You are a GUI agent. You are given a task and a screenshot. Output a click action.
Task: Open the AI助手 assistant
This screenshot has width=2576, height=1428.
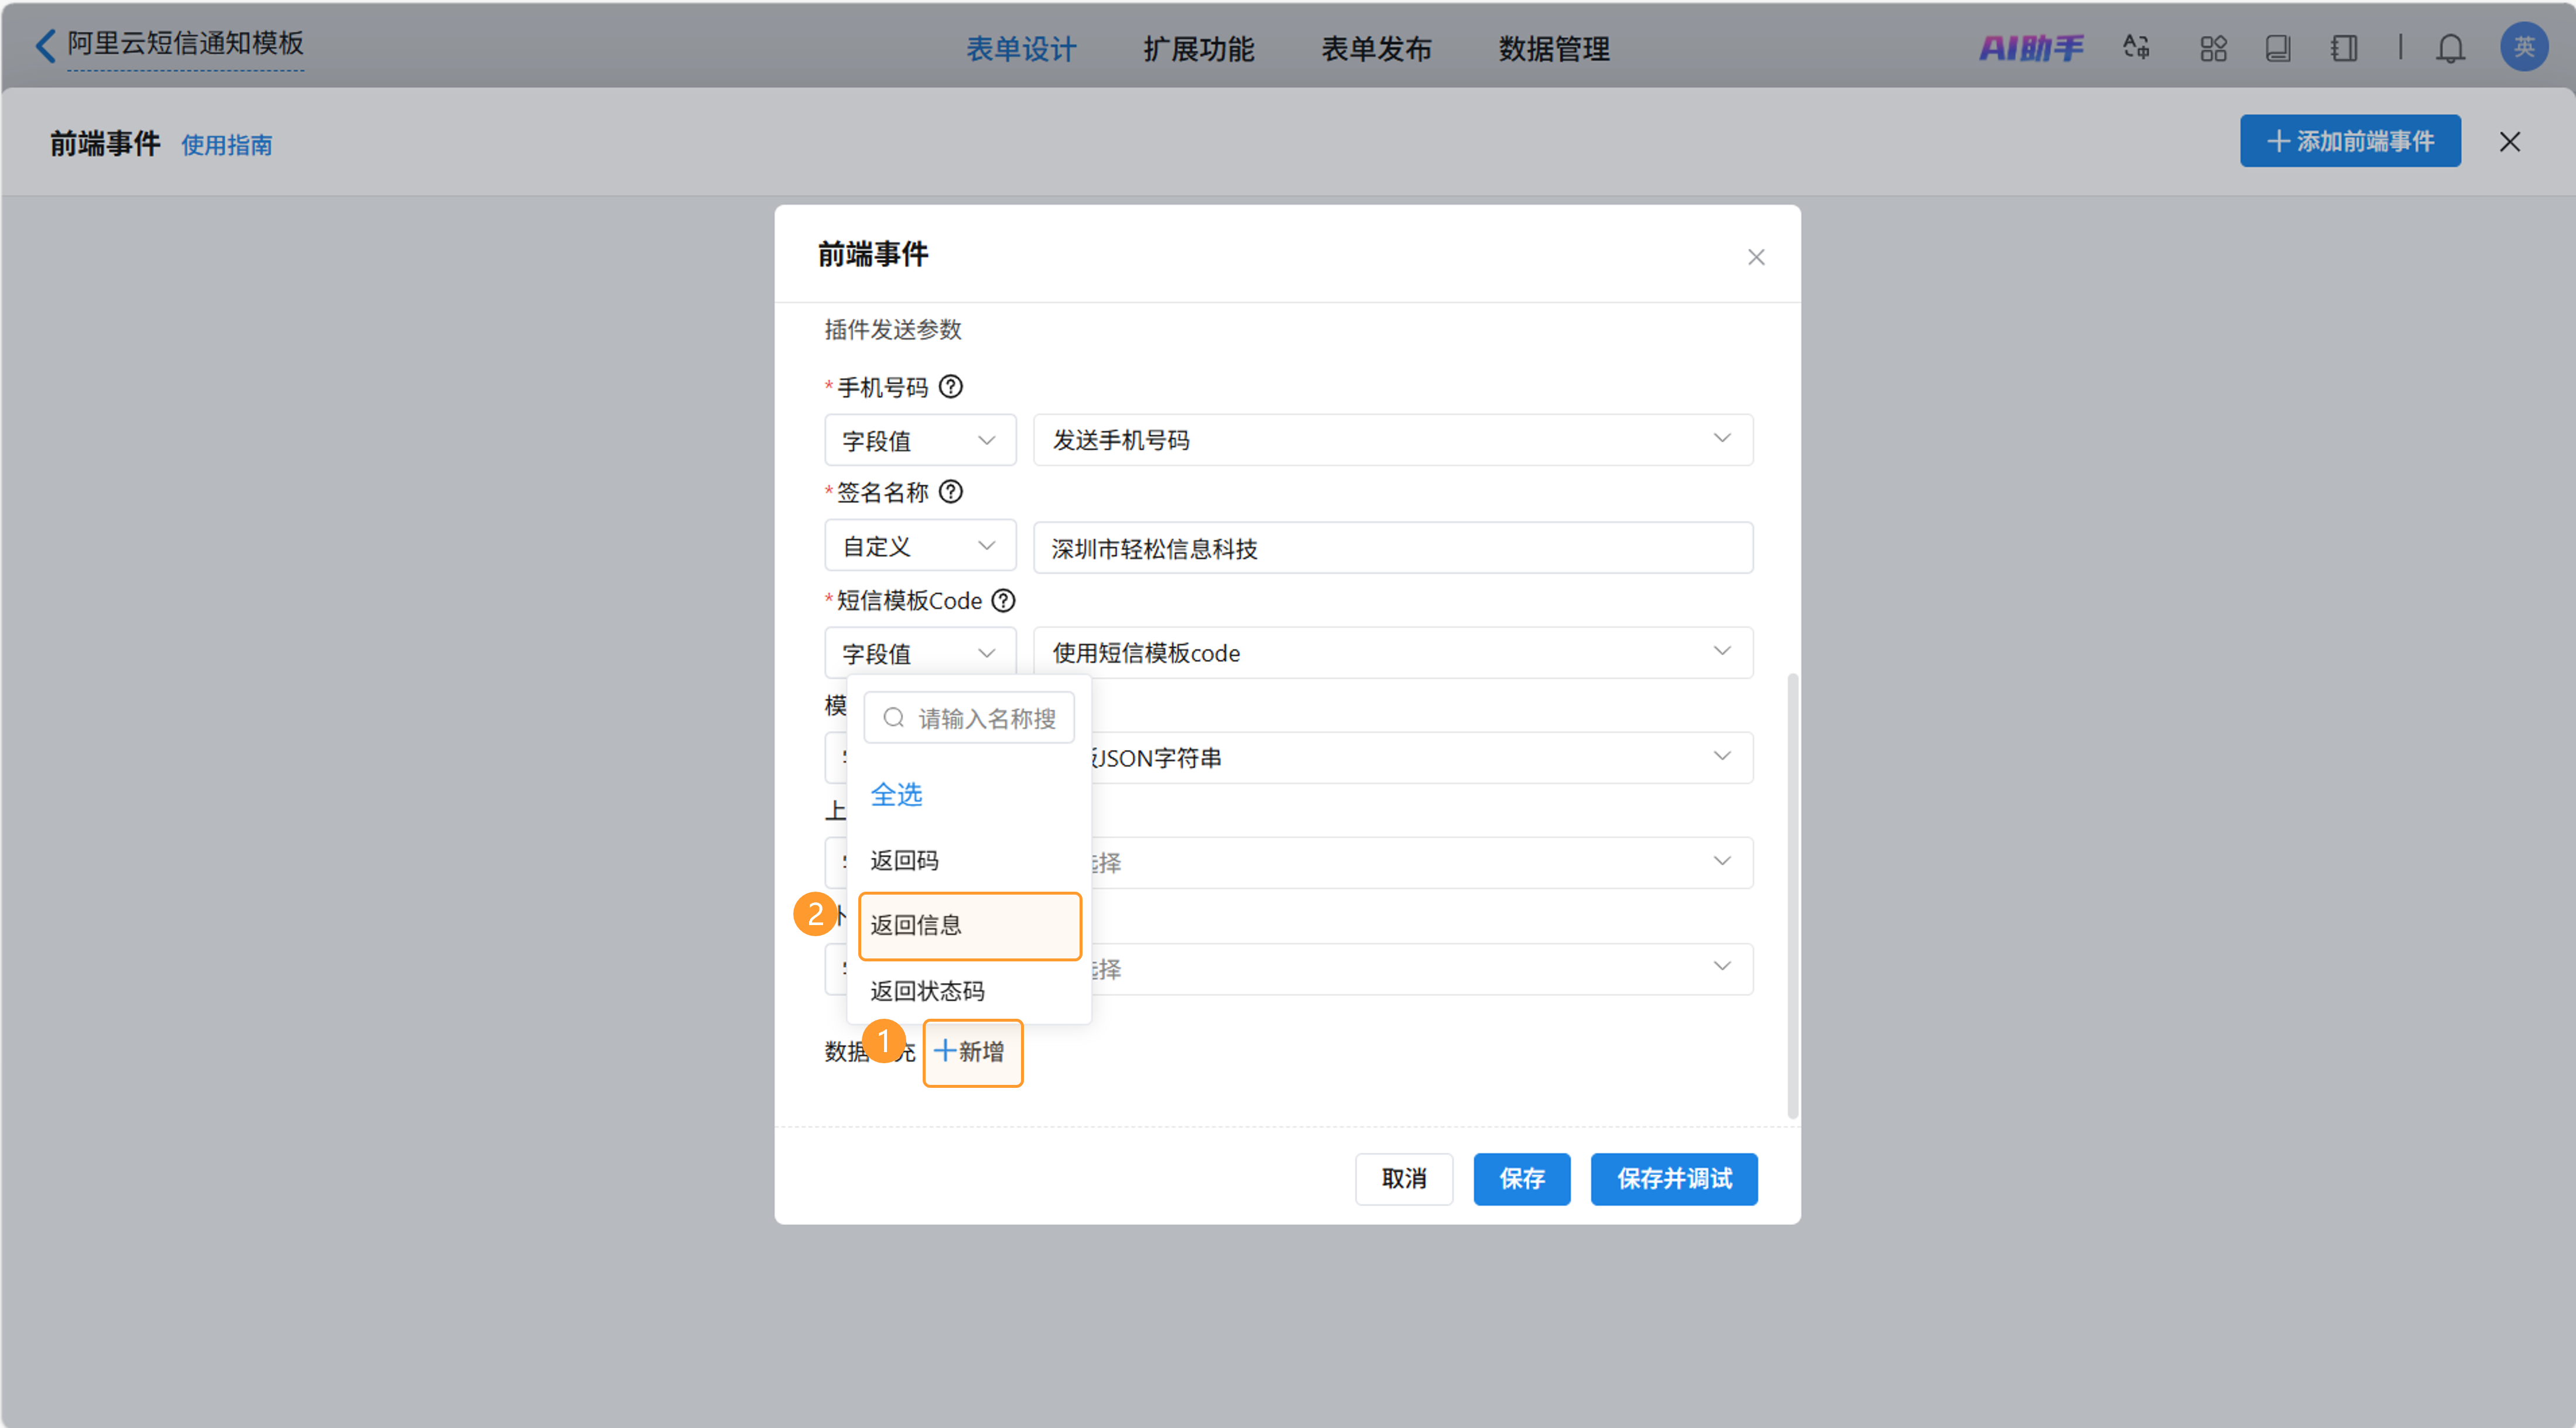click(x=2031, y=47)
